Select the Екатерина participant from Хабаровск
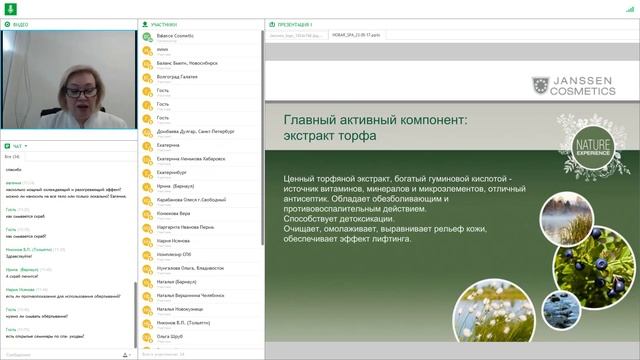Image resolution: width=640 pixels, height=360 pixels. click(191, 159)
